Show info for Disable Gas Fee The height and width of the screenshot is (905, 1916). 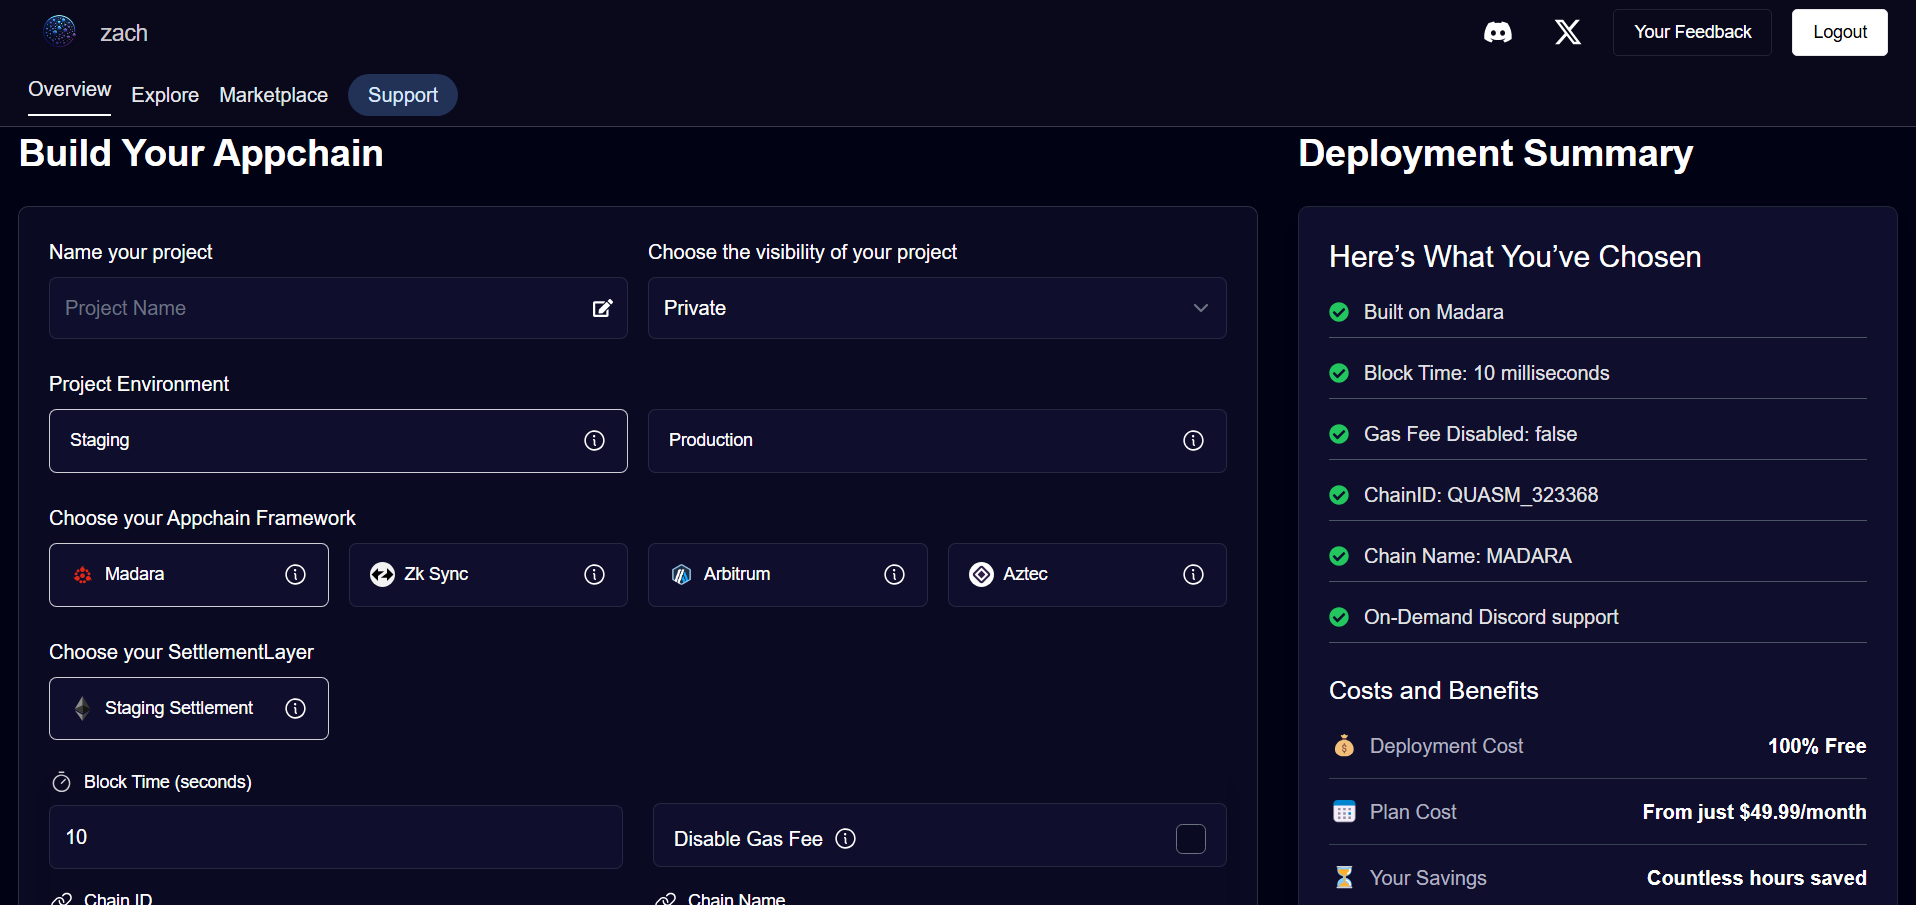845,839
